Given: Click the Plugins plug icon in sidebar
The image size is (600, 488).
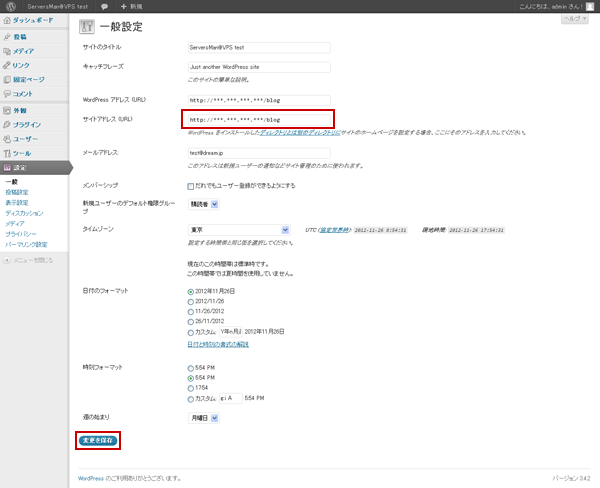Looking at the screenshot, I should coord(7,125).
